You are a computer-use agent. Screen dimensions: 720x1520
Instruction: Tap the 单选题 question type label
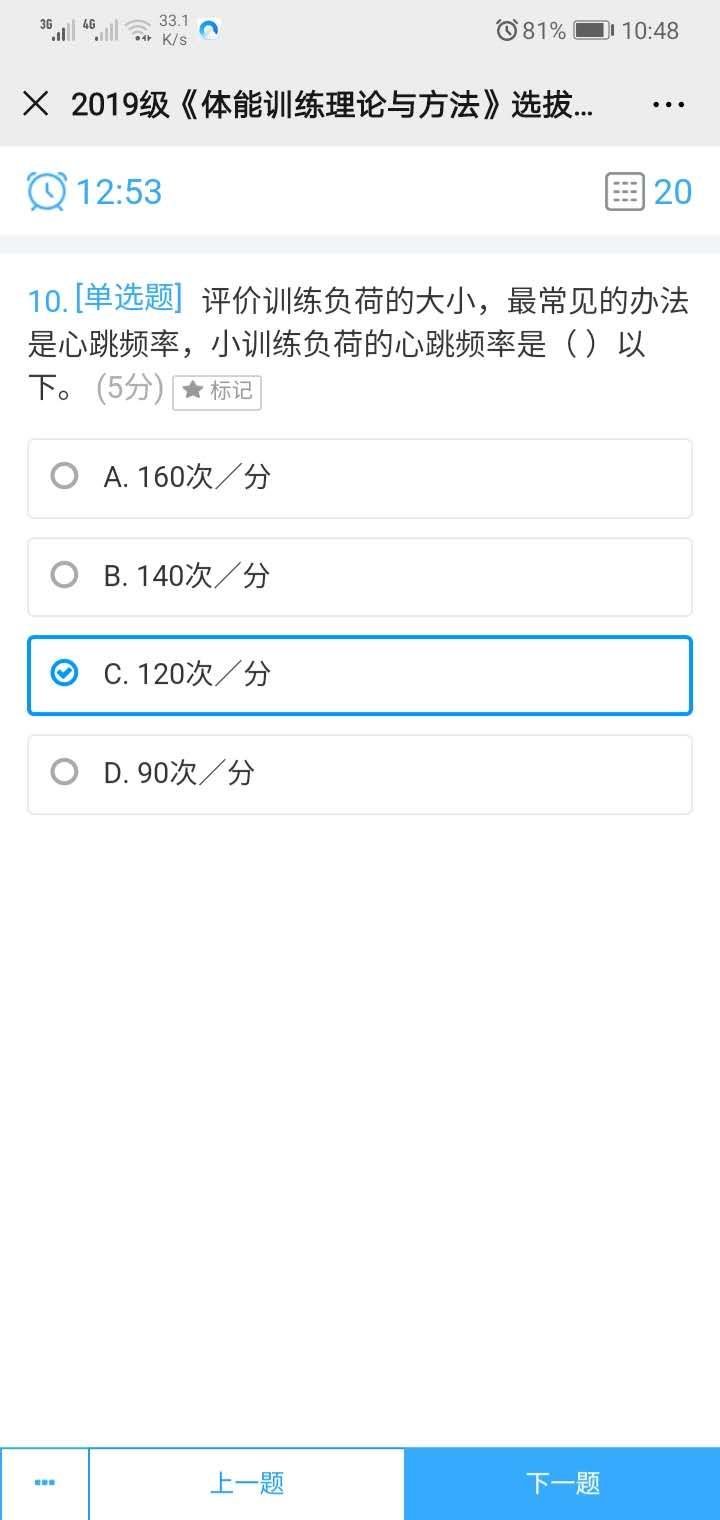[x=129, y=297]
